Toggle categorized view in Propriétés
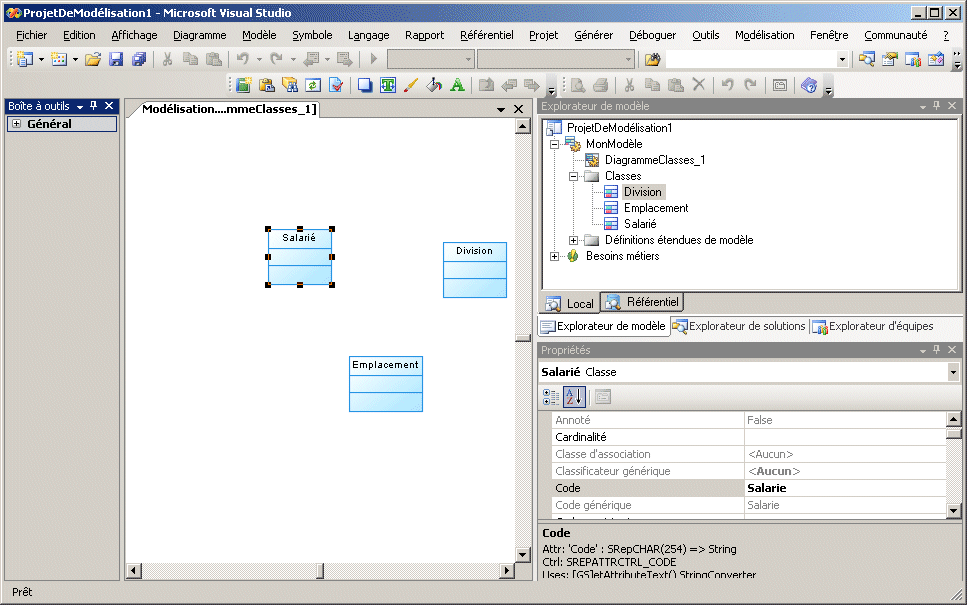Screen dimensions: 967x605 551,397
